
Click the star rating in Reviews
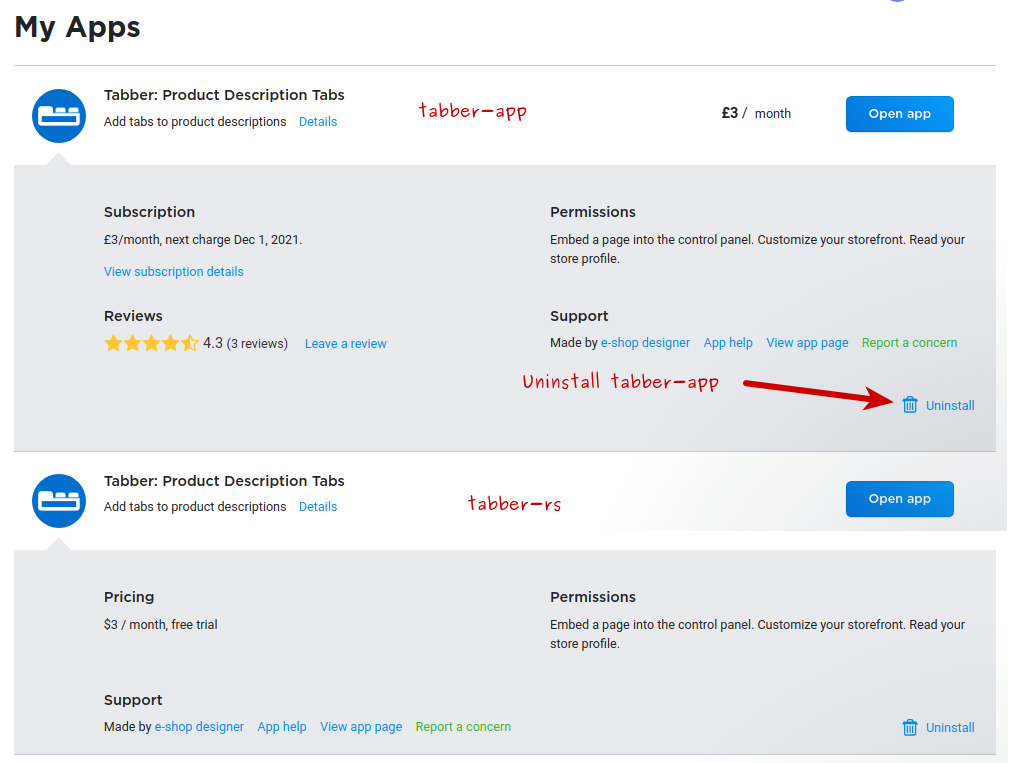click(151, 343)
